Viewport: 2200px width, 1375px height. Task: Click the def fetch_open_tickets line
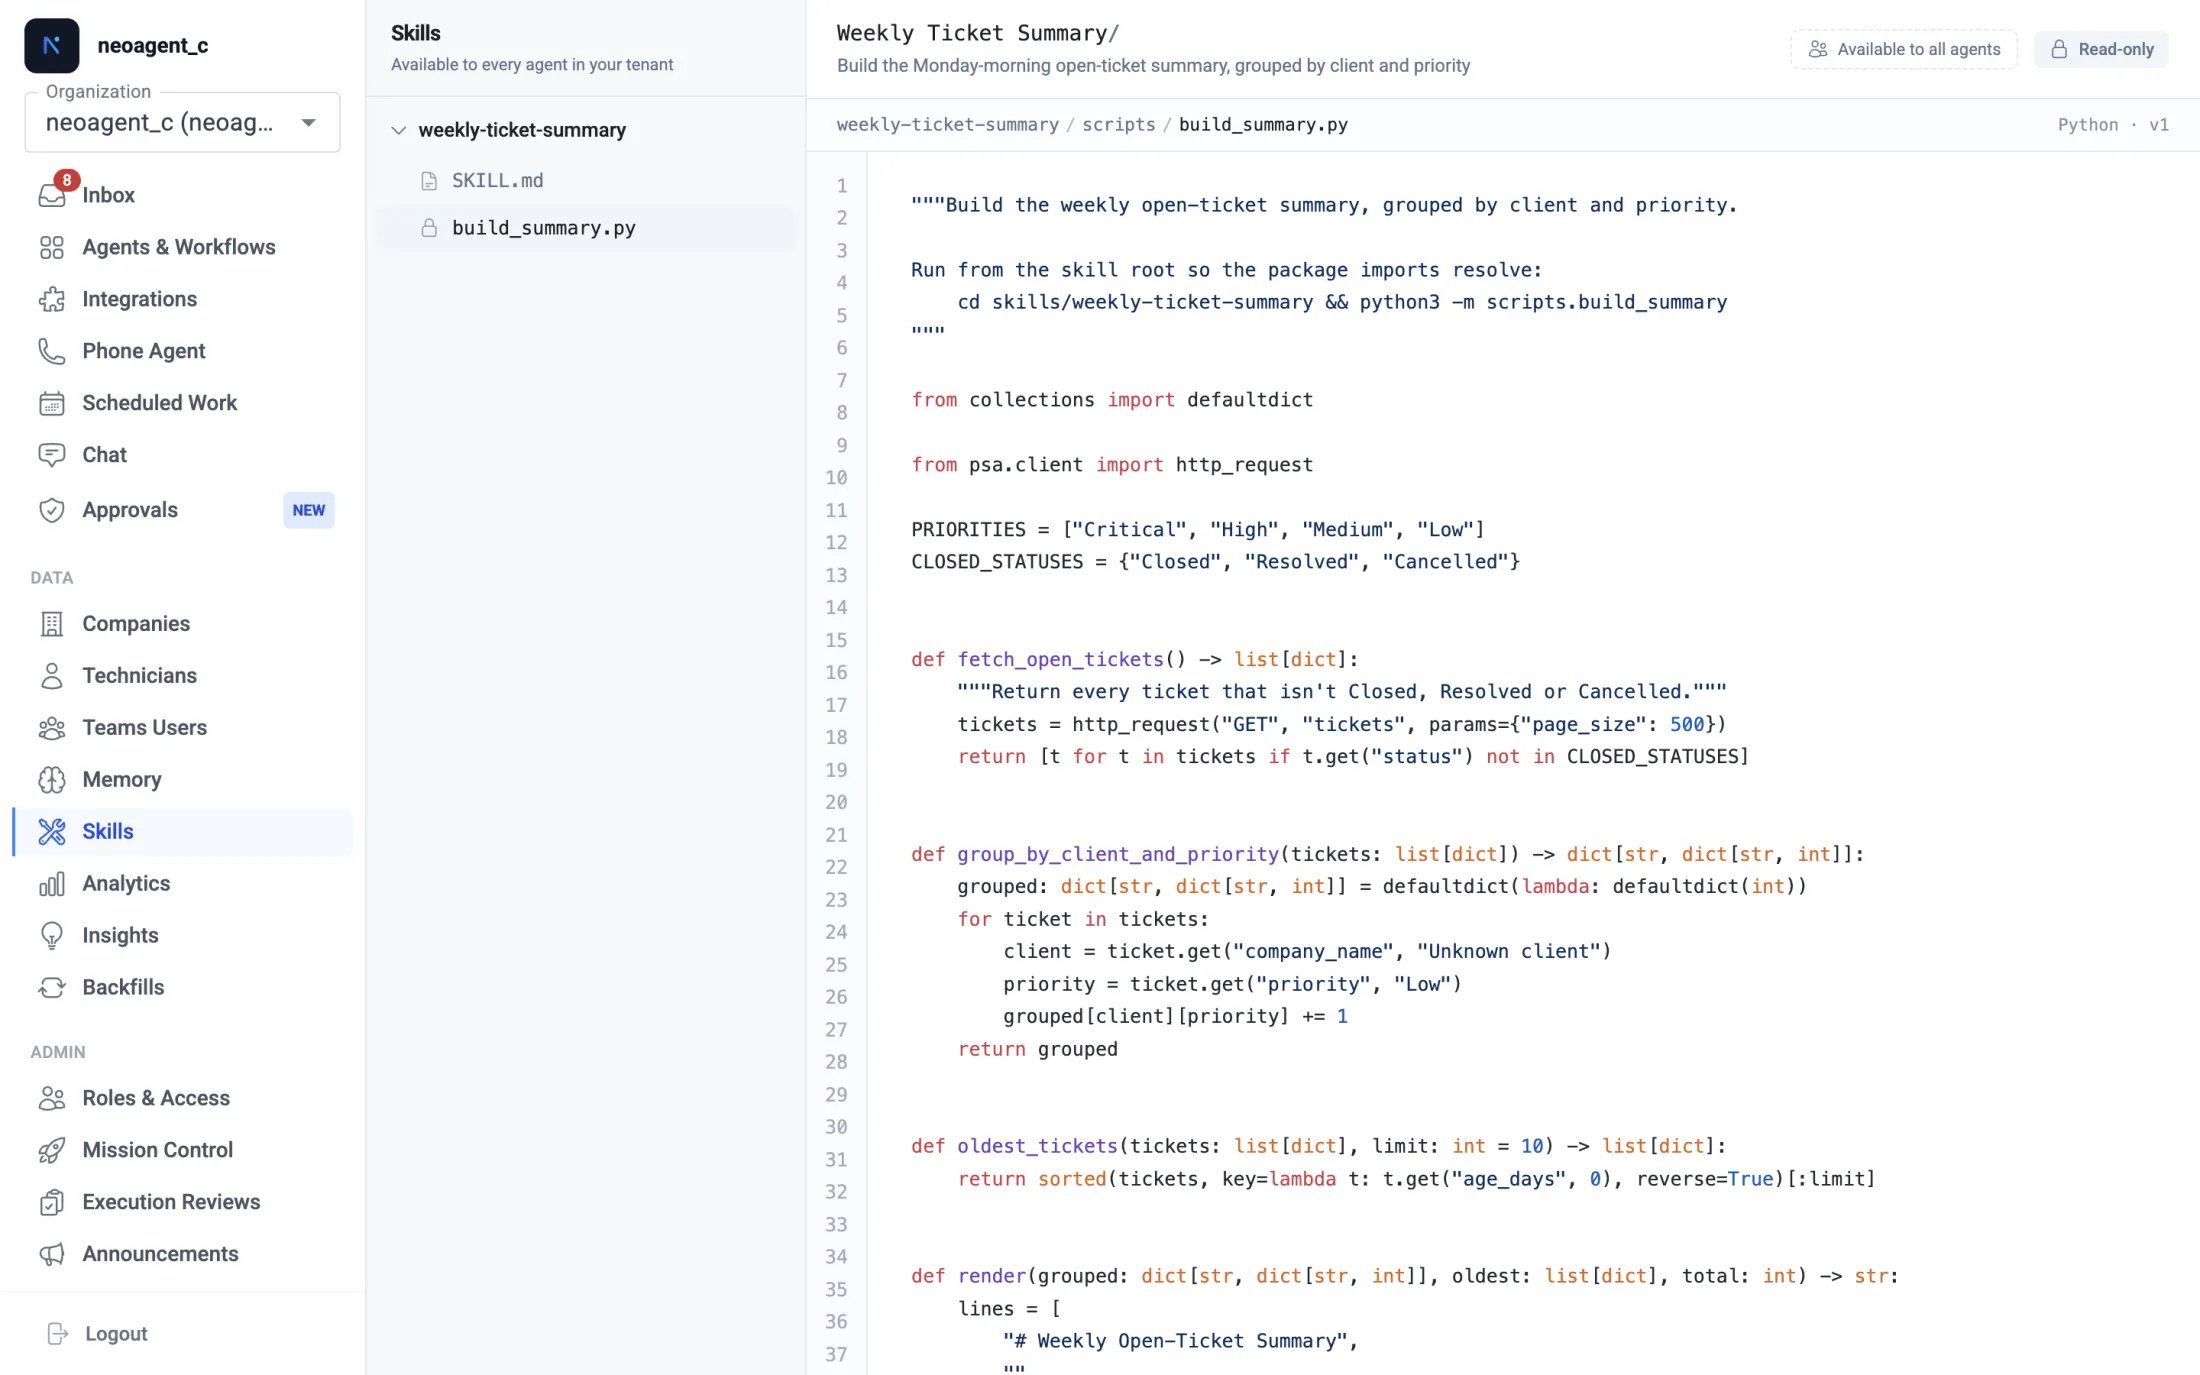pyautogui.click(x=1134, y=659)
